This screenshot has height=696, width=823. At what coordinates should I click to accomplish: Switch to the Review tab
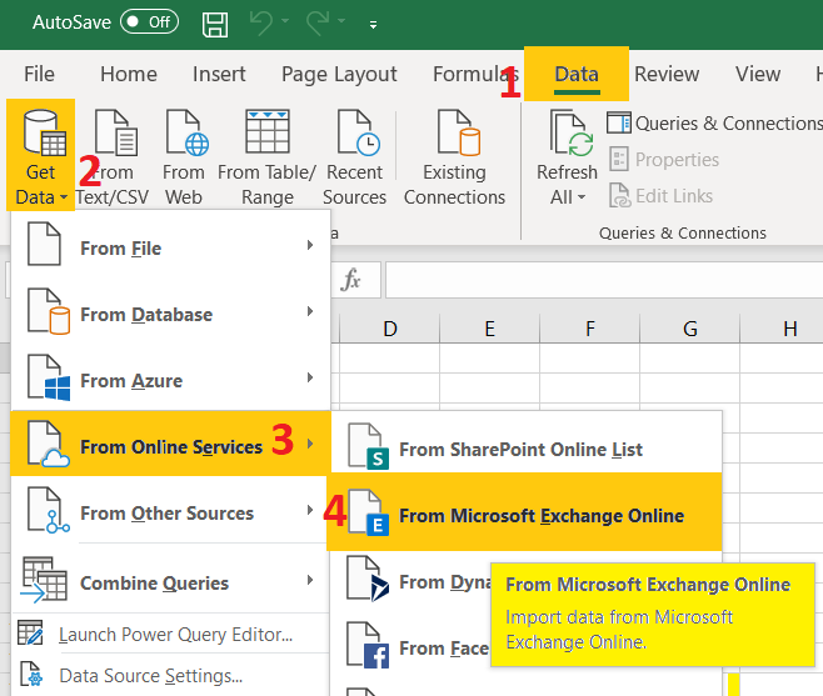667,74
